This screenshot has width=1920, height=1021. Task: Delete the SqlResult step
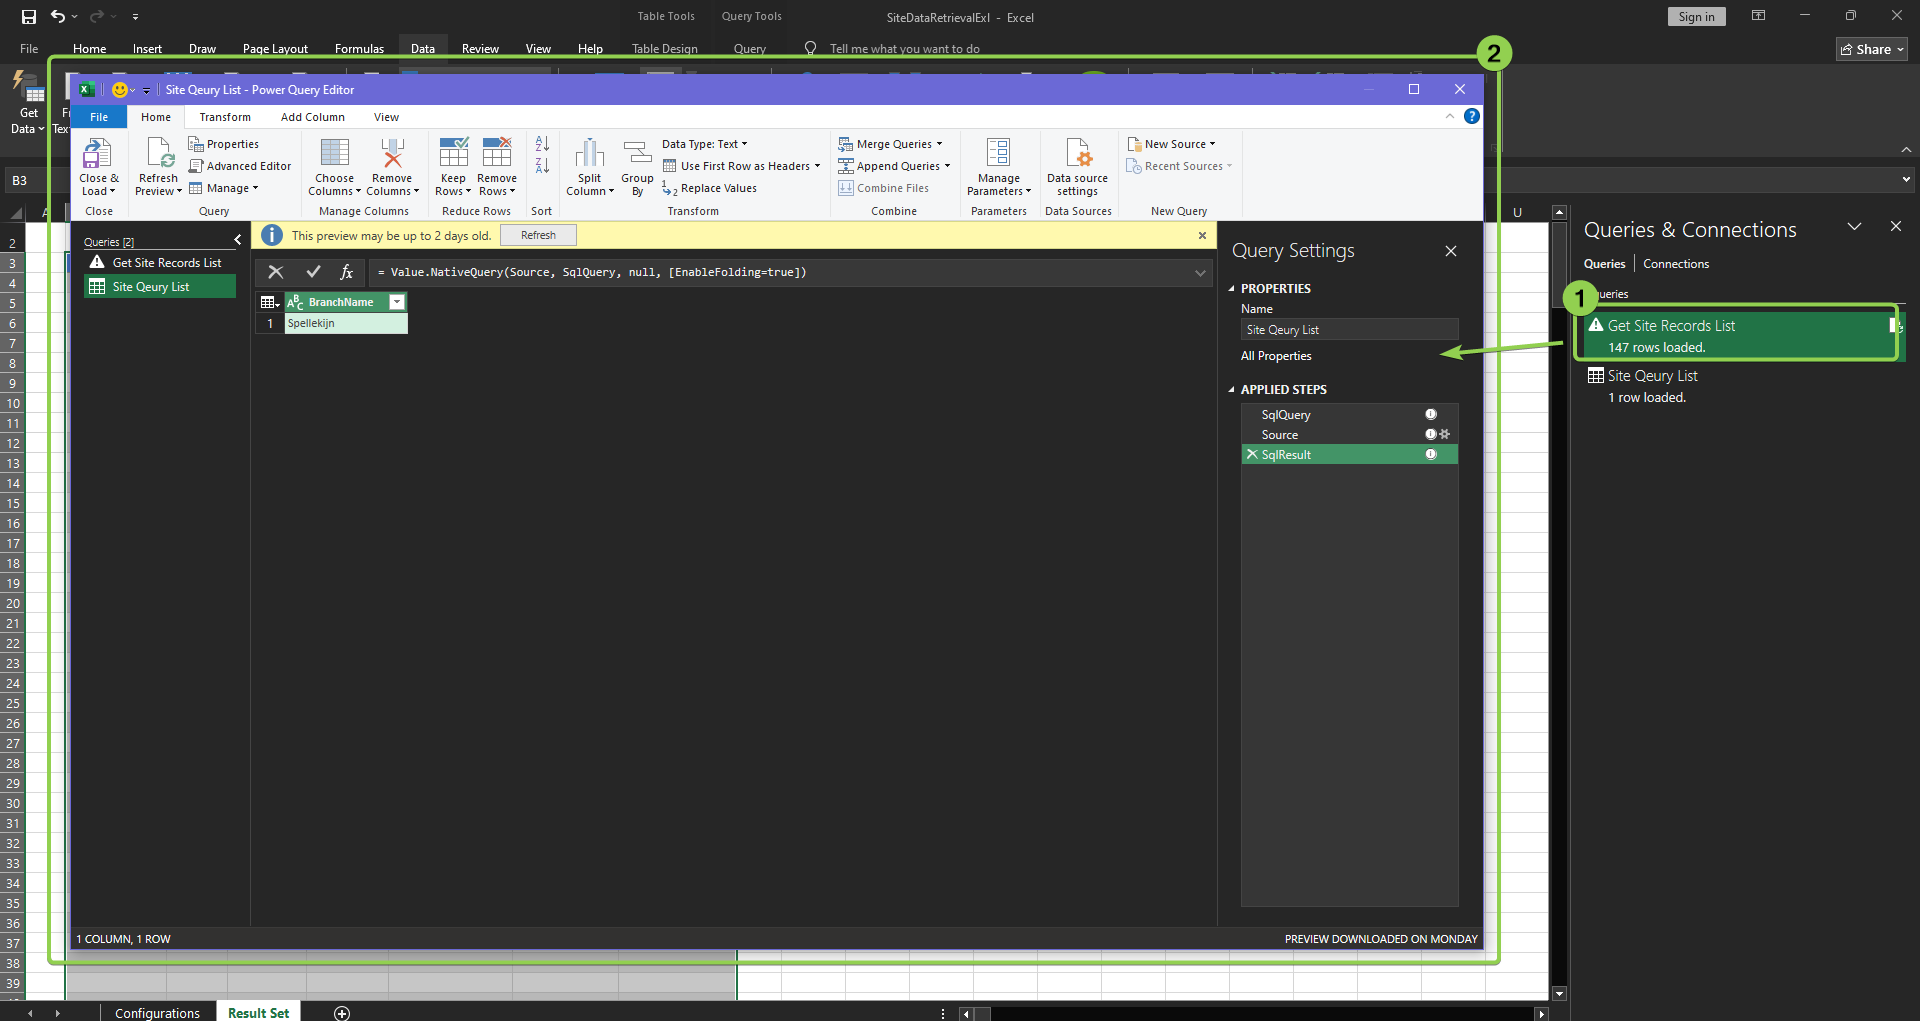pyautogui.click(x=1252, y=454)
